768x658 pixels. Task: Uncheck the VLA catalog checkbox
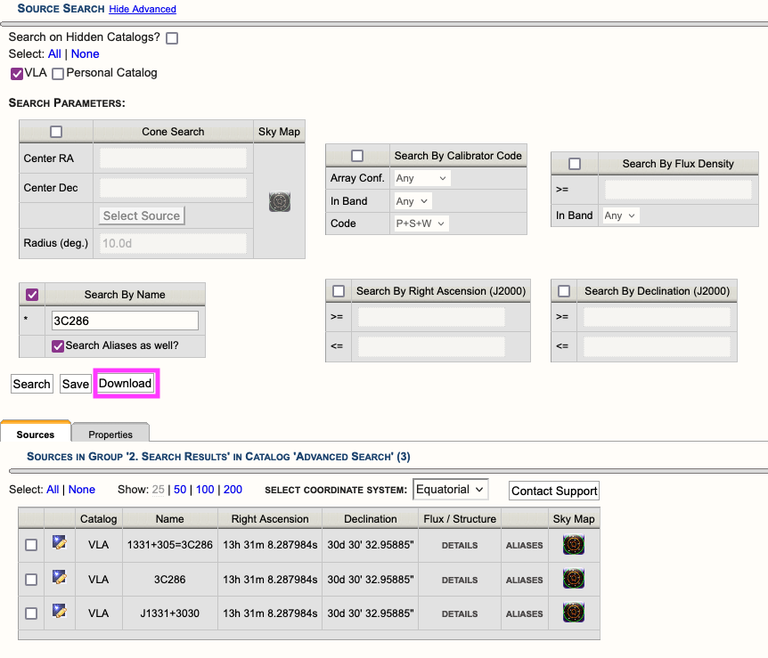pyautogui.click(x=17, y=73)
